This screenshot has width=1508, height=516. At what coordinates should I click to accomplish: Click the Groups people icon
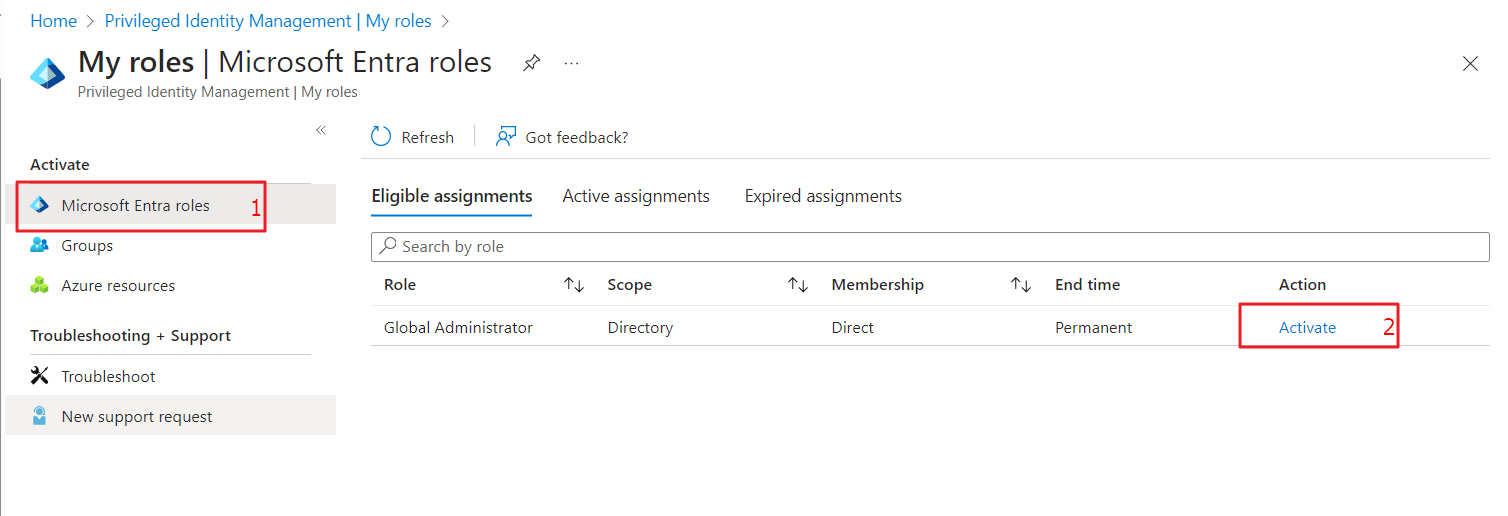click(x=40, y=245)
